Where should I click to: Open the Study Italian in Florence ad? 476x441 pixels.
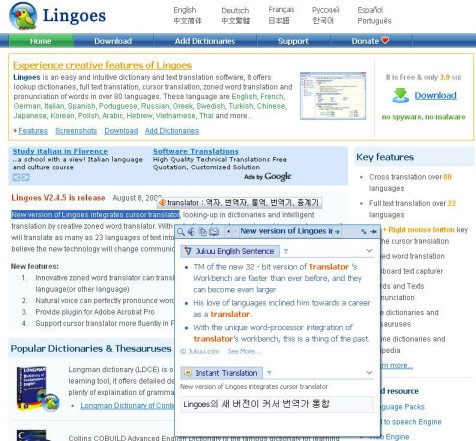[x=60, y=151]
